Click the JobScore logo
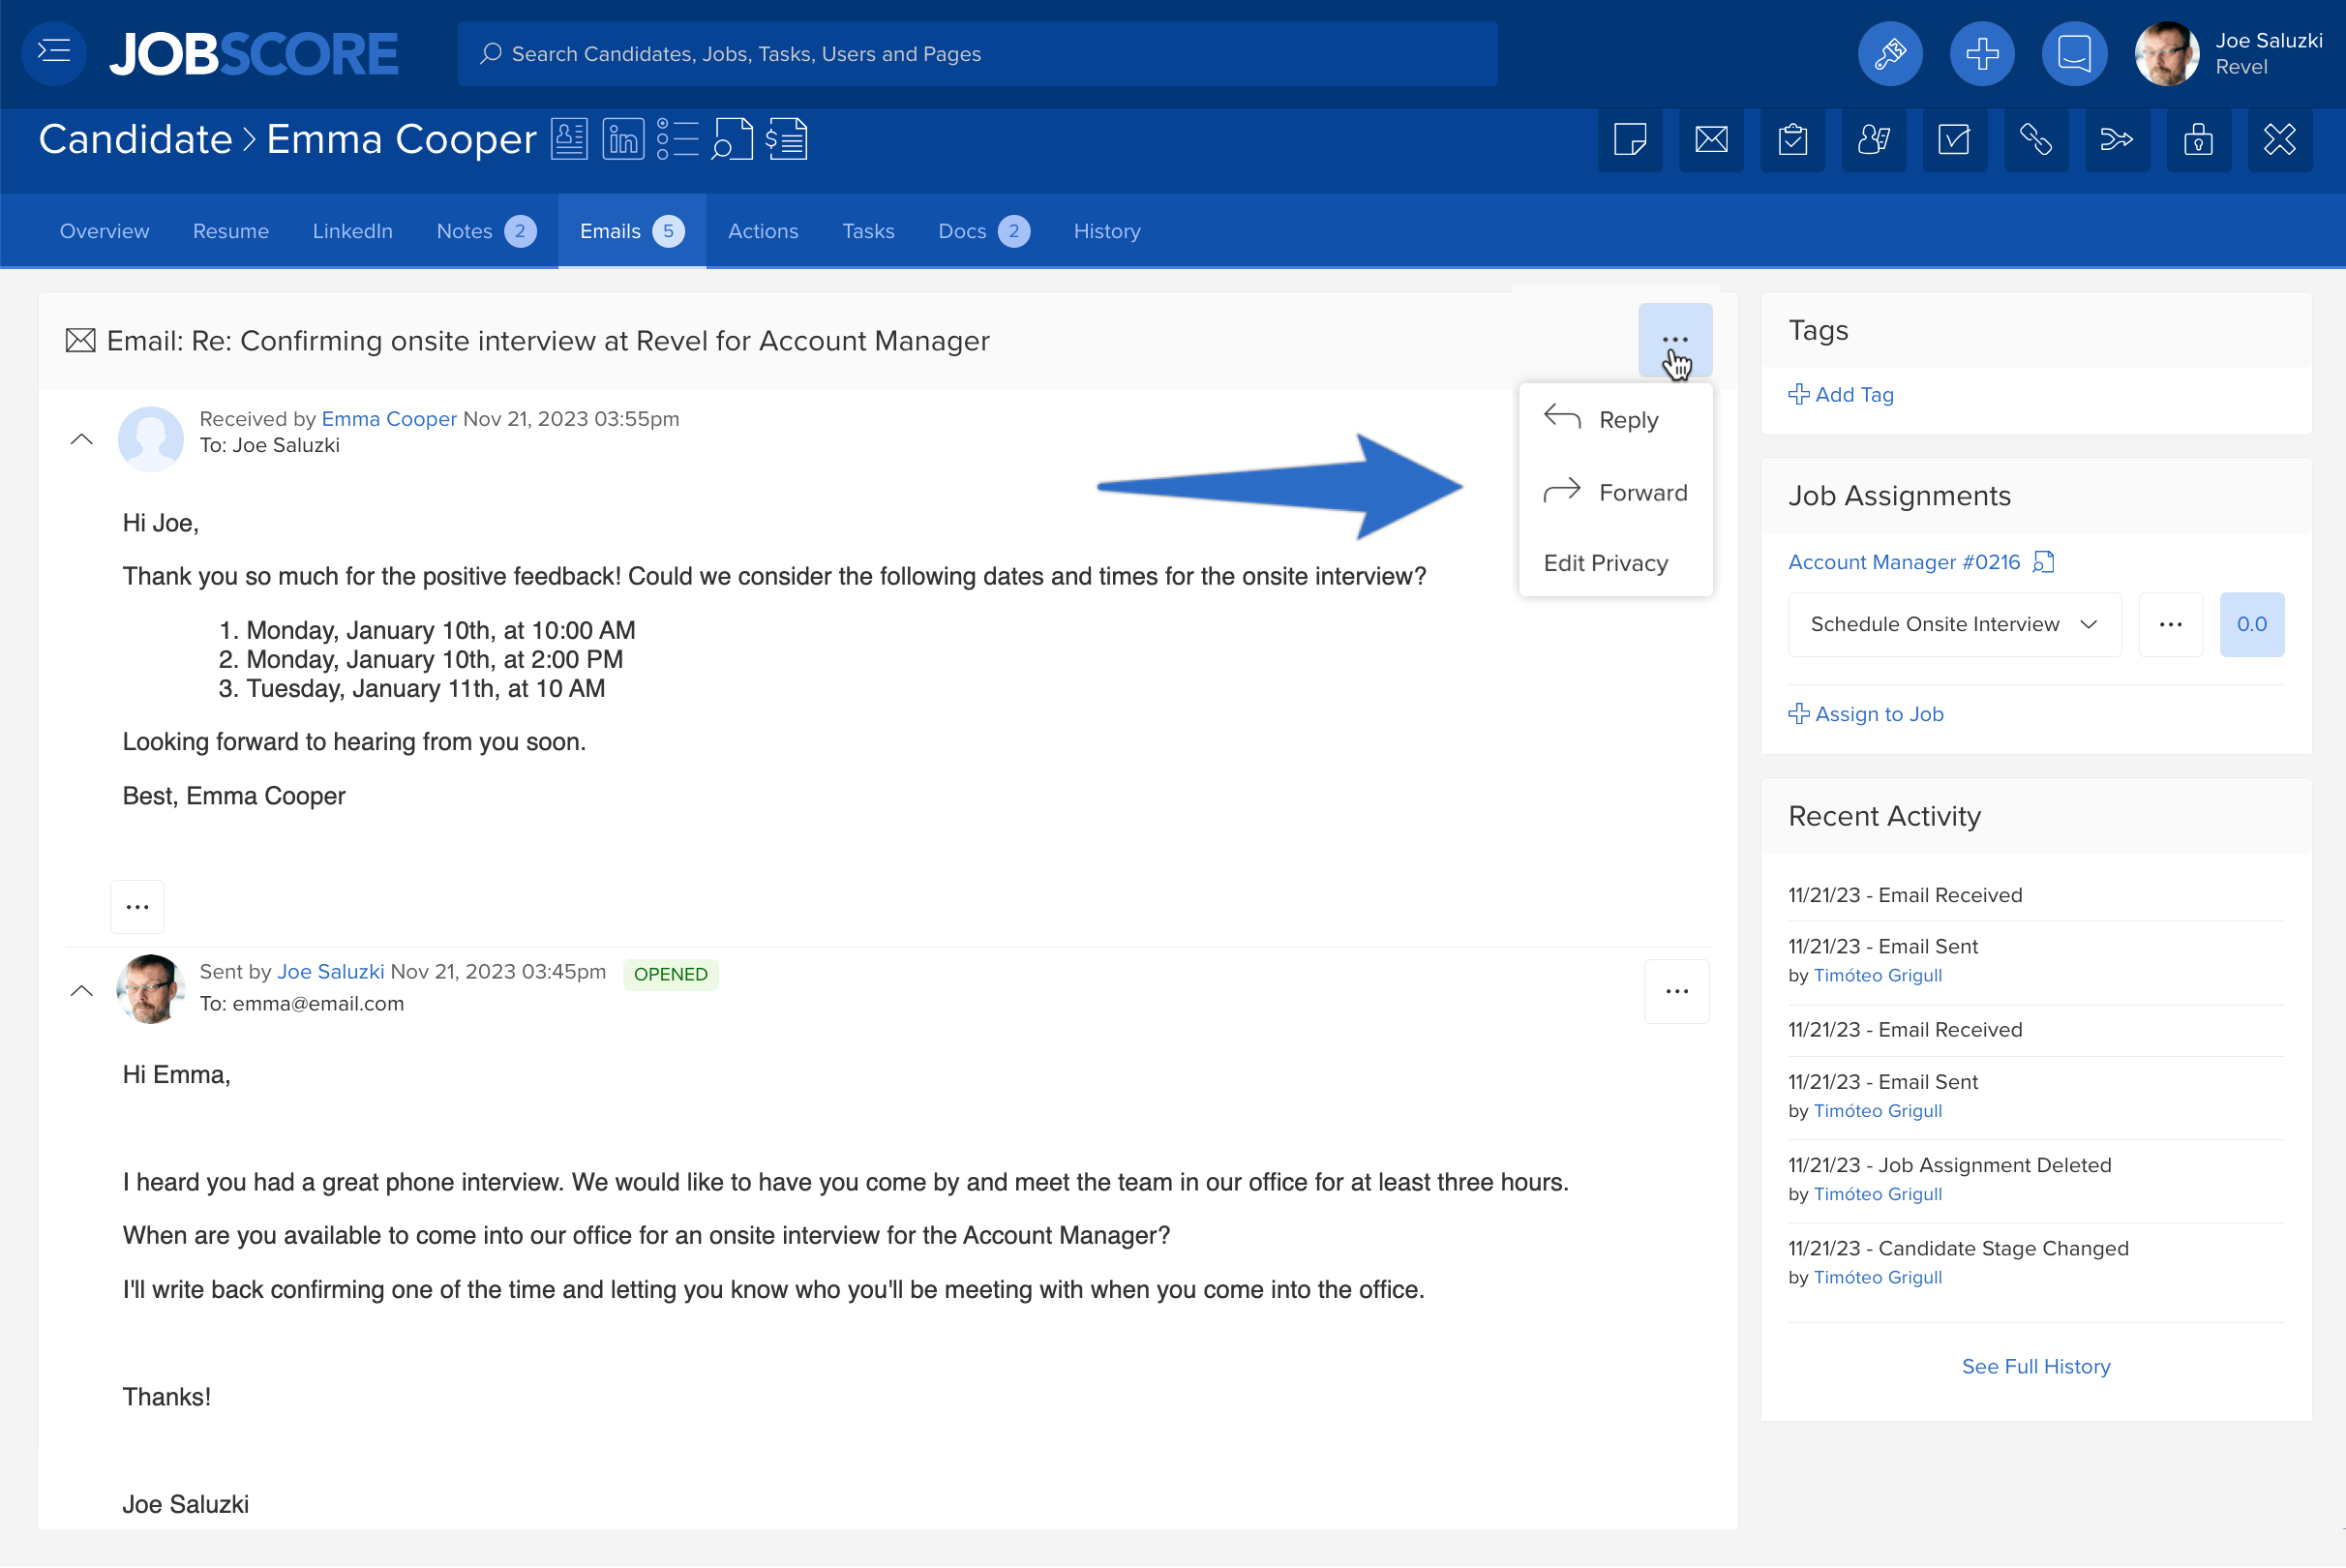2346x1568 pixels. (254, 53)
